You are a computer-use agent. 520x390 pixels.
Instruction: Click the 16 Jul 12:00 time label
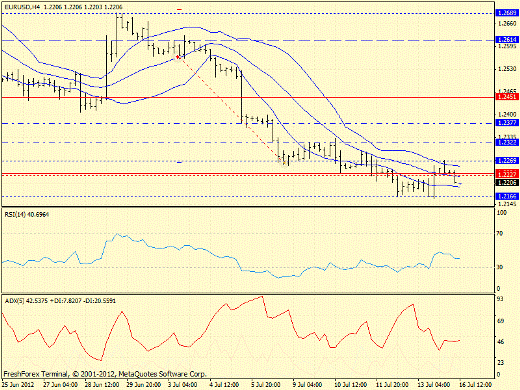[475, 385]
